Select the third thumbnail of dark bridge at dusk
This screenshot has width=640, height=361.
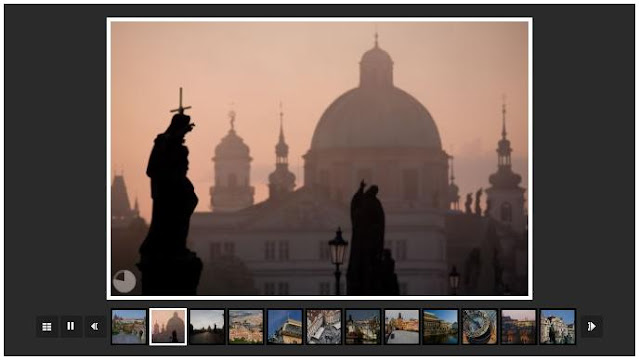click(x=207, y=327)
